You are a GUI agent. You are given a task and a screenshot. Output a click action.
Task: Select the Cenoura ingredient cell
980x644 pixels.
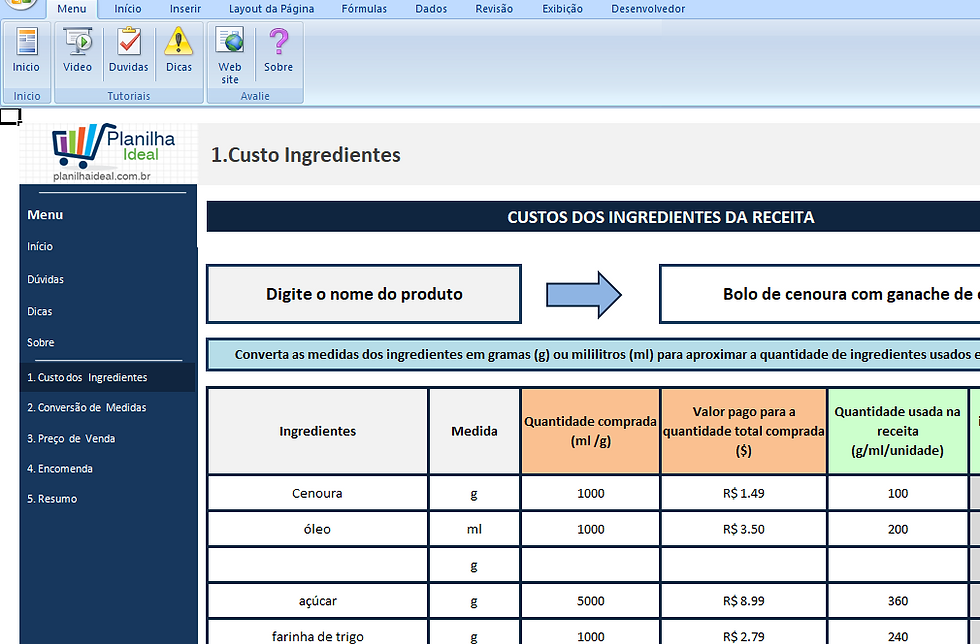[x=318, y=493]
